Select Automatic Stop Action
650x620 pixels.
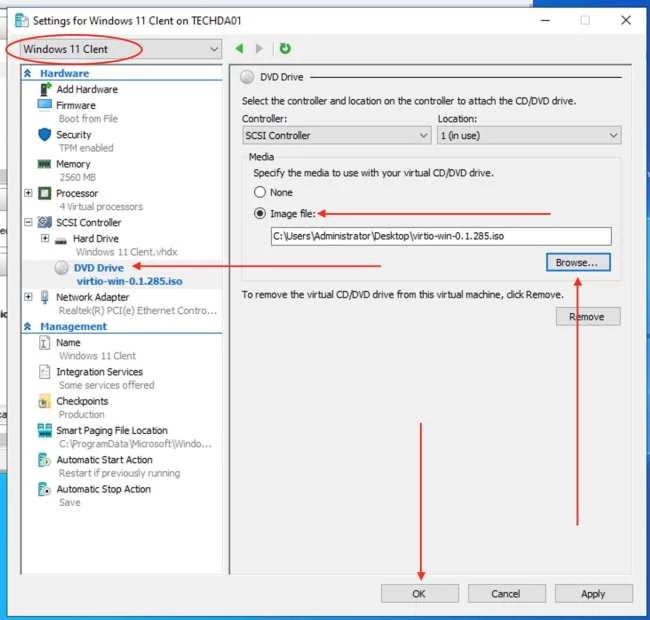(104, 489)
